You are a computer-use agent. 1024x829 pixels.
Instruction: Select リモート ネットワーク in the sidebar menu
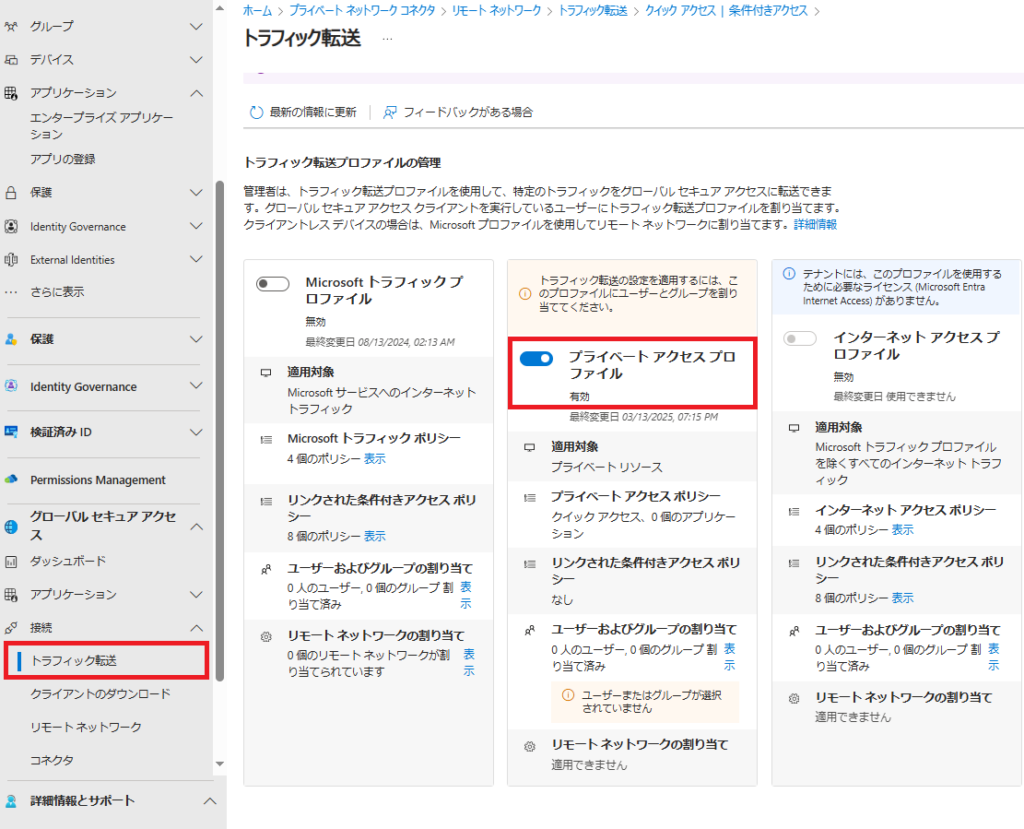[86, 727]
